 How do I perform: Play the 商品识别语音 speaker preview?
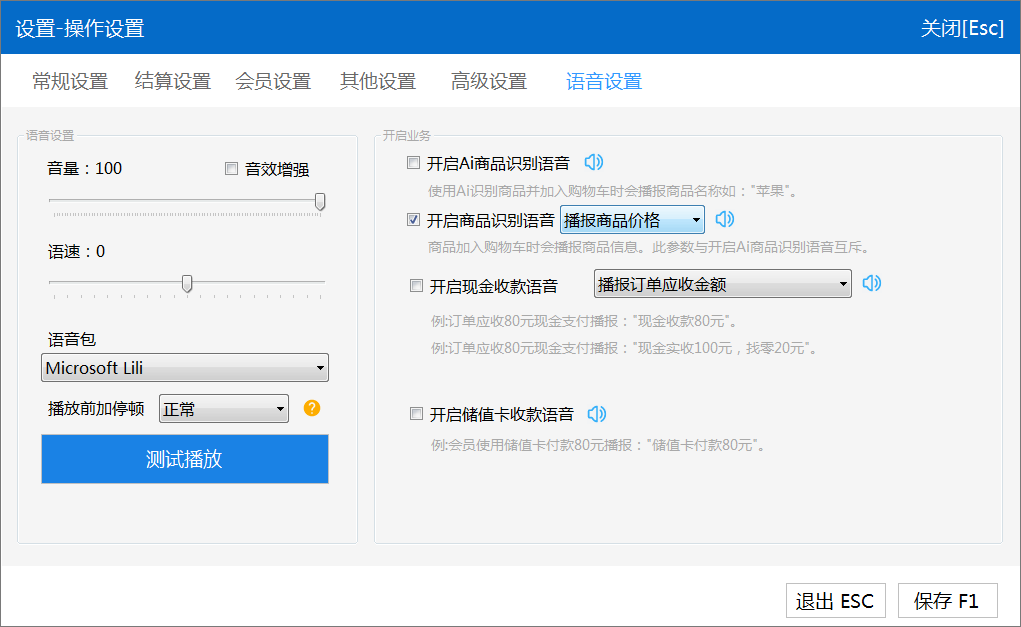pos(725,219)
